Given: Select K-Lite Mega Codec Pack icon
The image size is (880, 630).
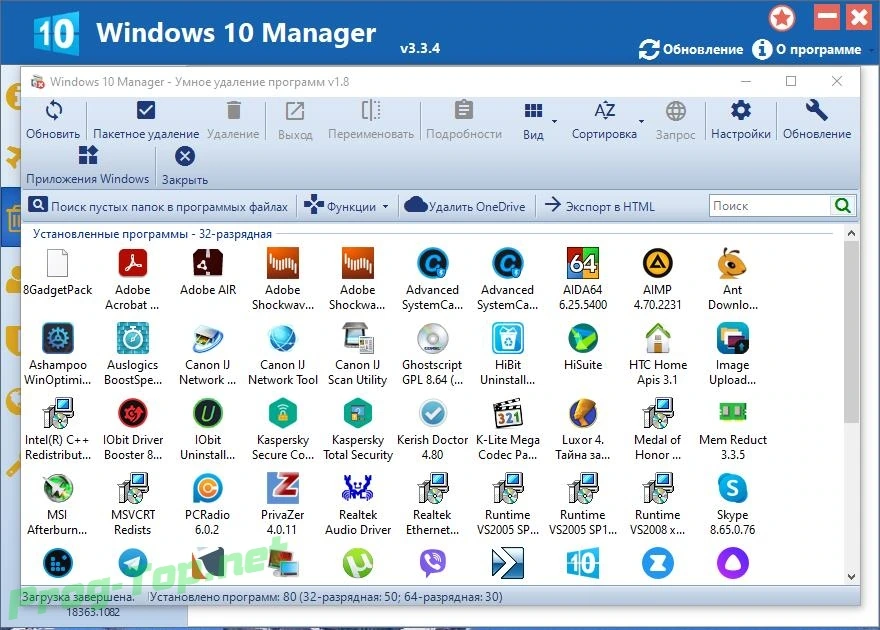Looking at the screenshot, I should tap(507, 413).
